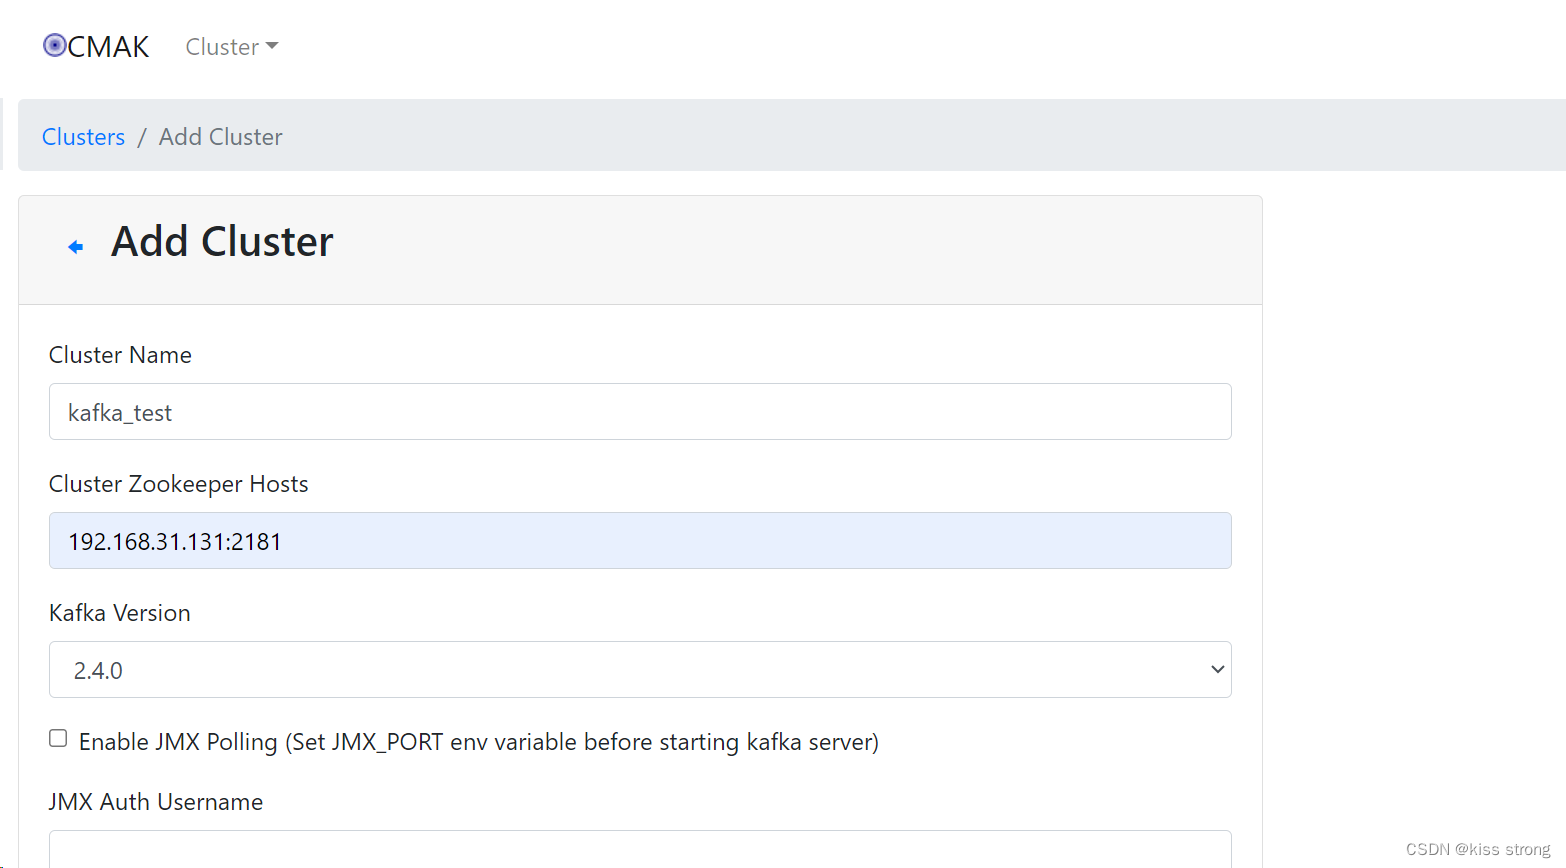
Task: Click the blue back arrow beside Add Cluster
Action: pos(75,246)
